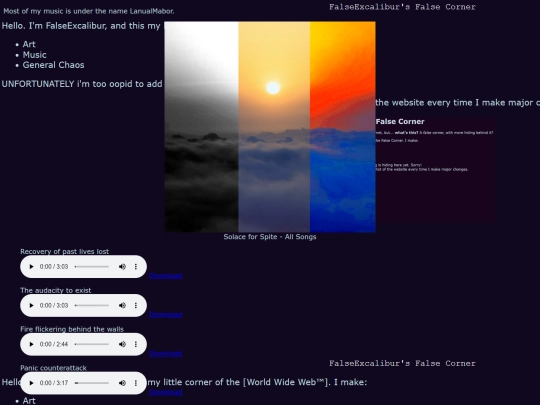The image size is (540, 405).
Task: Play the Panic counterattack track
Action: [x=31, y=383]
